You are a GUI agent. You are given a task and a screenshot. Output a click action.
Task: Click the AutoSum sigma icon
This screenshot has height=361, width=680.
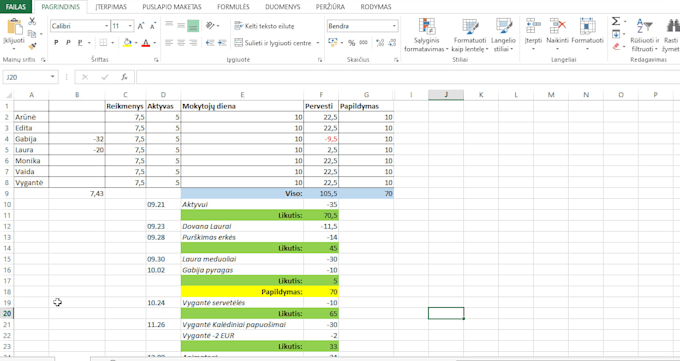pos(615,22)
